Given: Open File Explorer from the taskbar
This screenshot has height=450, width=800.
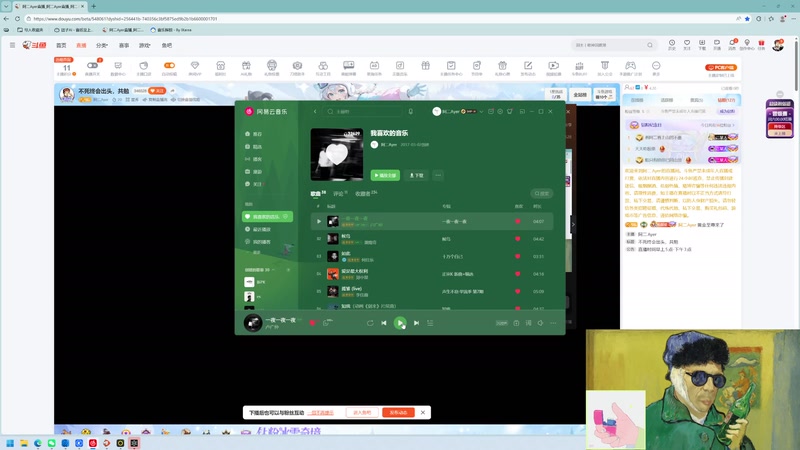Looking at the screenshot, I should click(24, 443).
